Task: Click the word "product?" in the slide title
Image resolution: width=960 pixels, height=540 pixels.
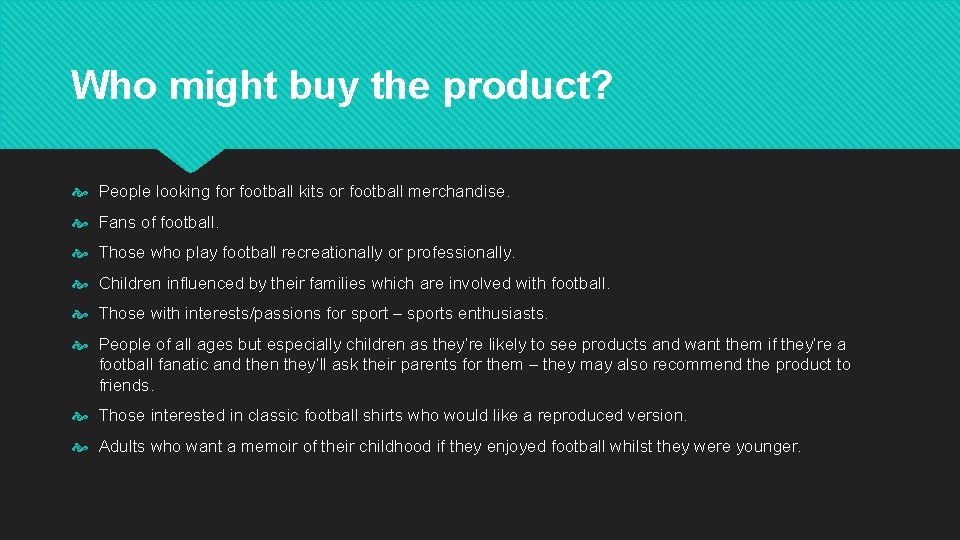Action: tap(527, 86)
